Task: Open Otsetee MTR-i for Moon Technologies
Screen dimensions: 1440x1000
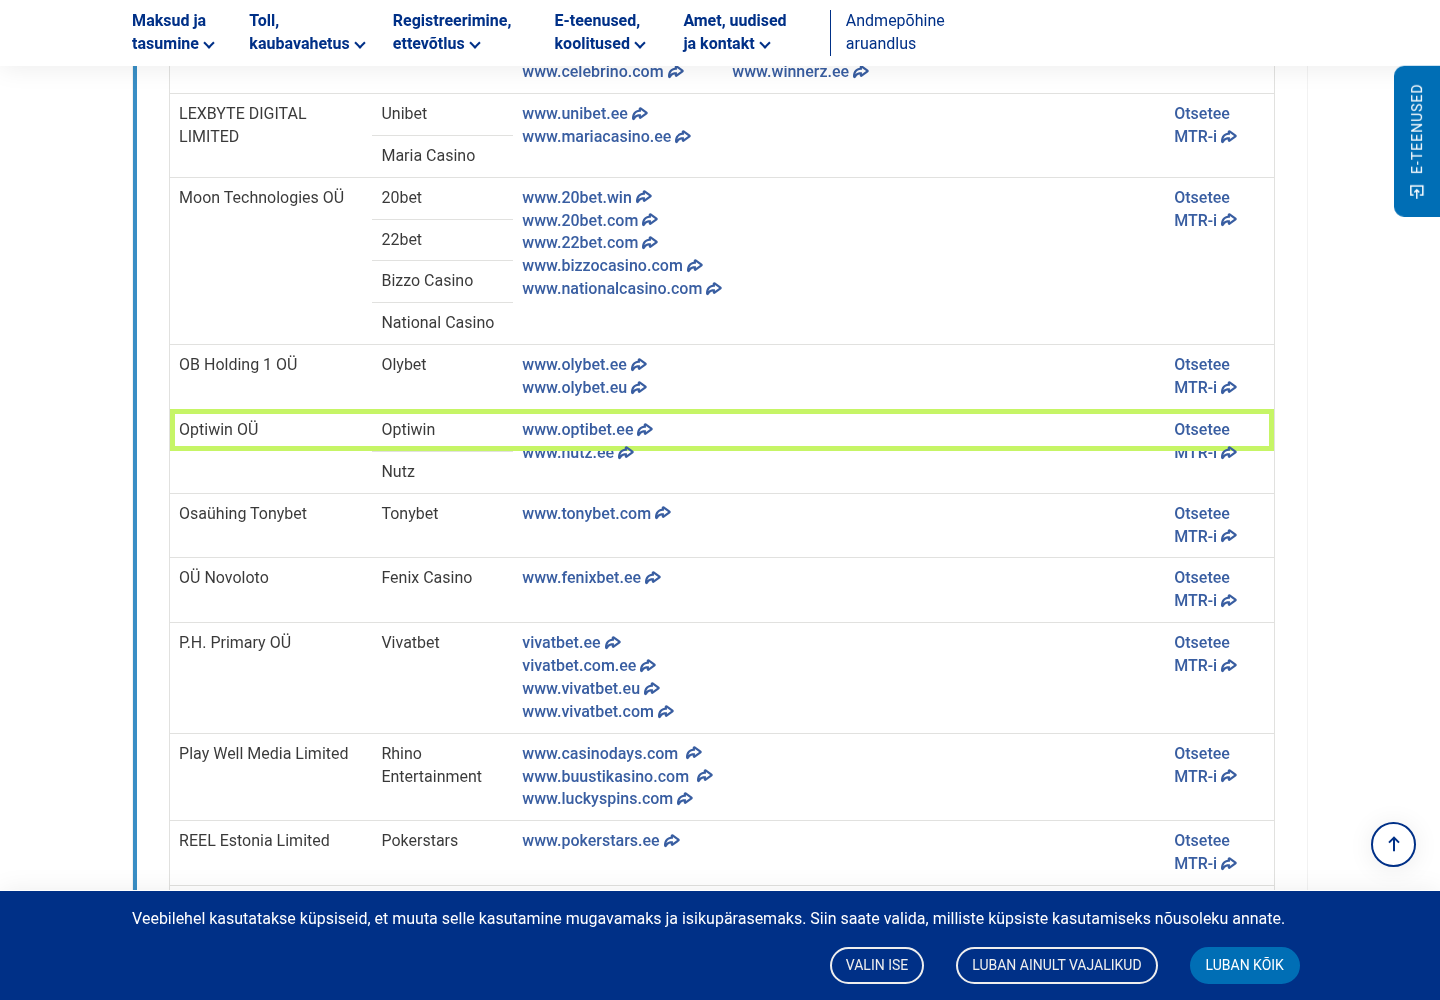Action: (1205, 209)
